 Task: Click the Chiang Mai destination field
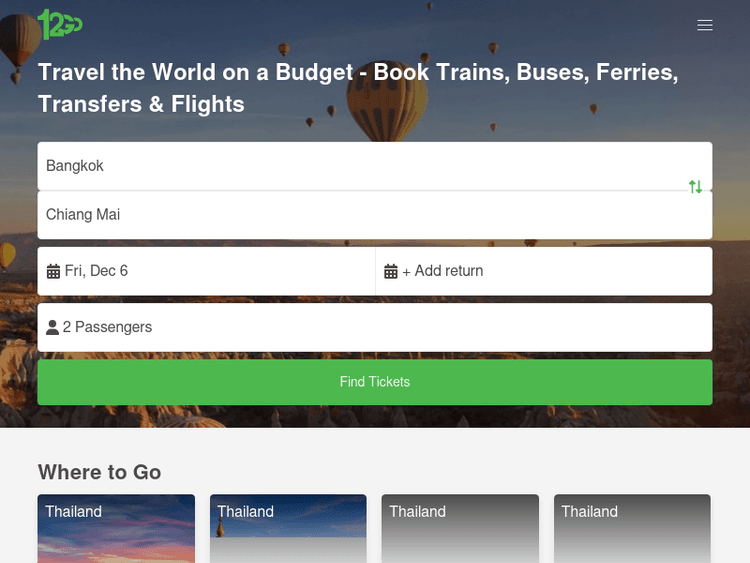click(360, 215)
